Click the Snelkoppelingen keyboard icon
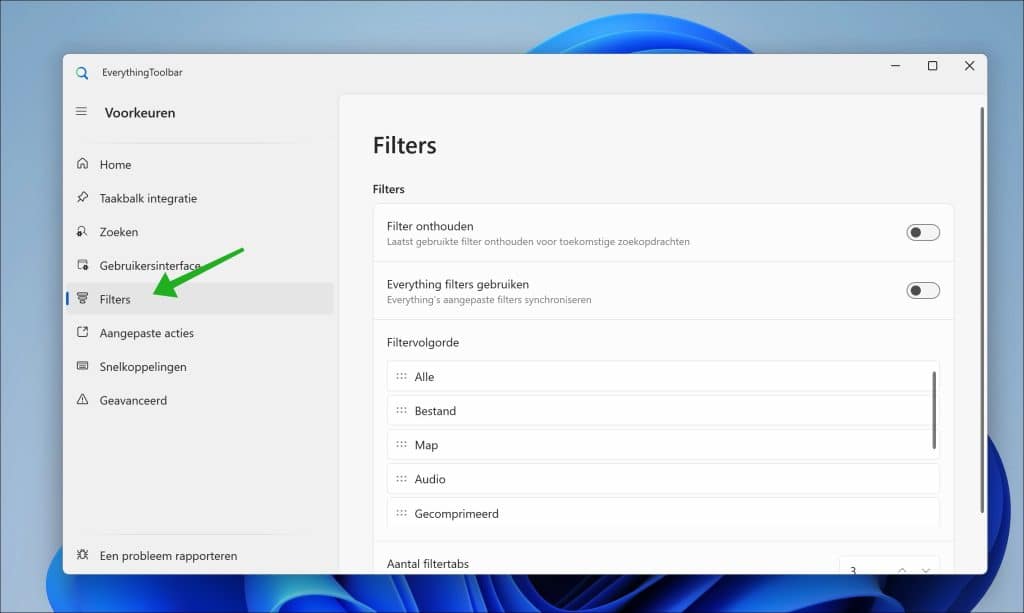Screen dimensions: 1024x613 tap(82, 366)
